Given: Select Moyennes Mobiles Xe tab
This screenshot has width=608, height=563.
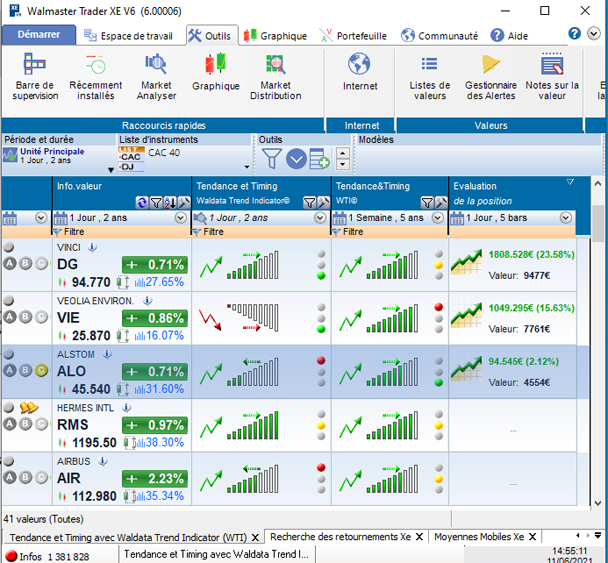Looking at the screenshot, I should point(478,537).
